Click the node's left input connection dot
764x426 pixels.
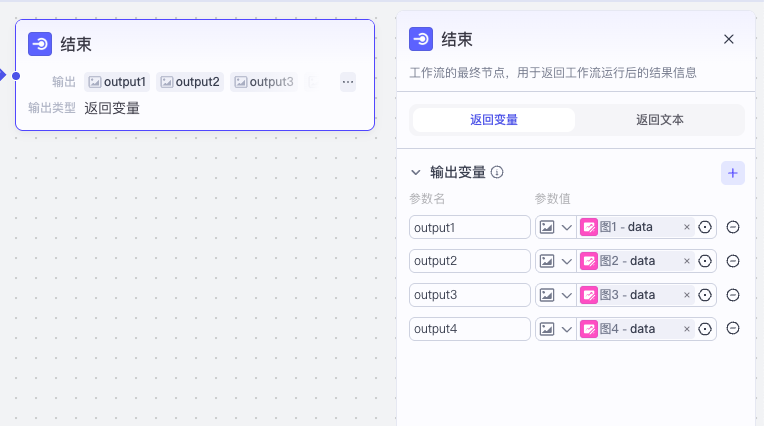(x=16, y=76)
